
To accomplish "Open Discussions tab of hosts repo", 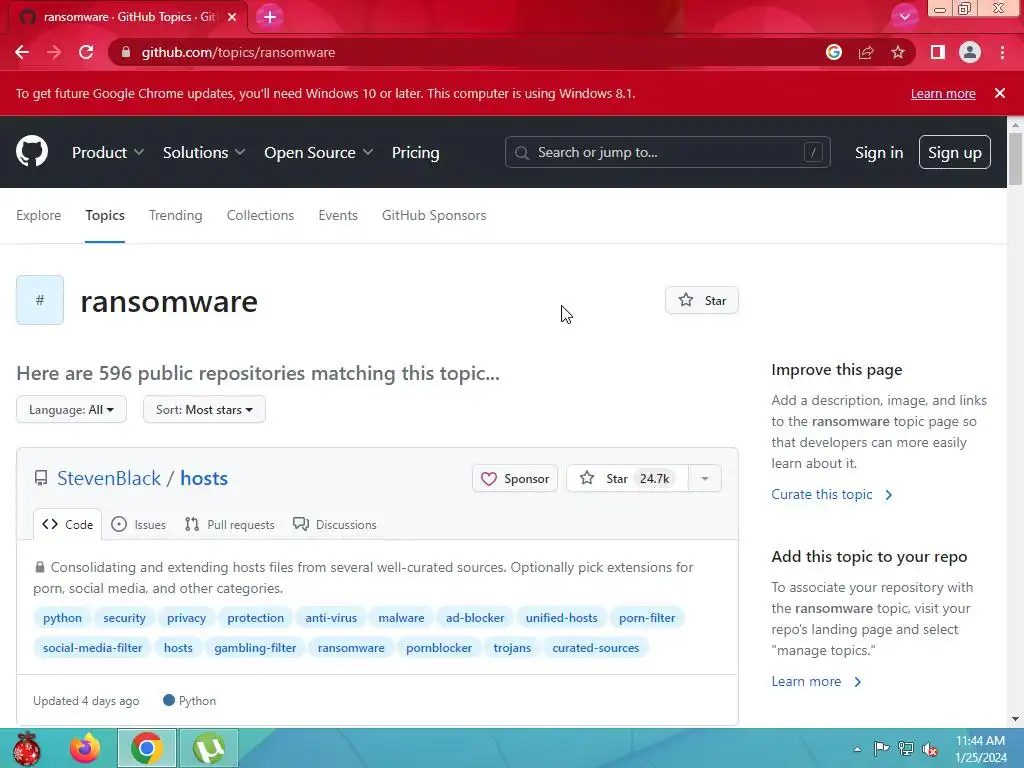I will [335, 524].
